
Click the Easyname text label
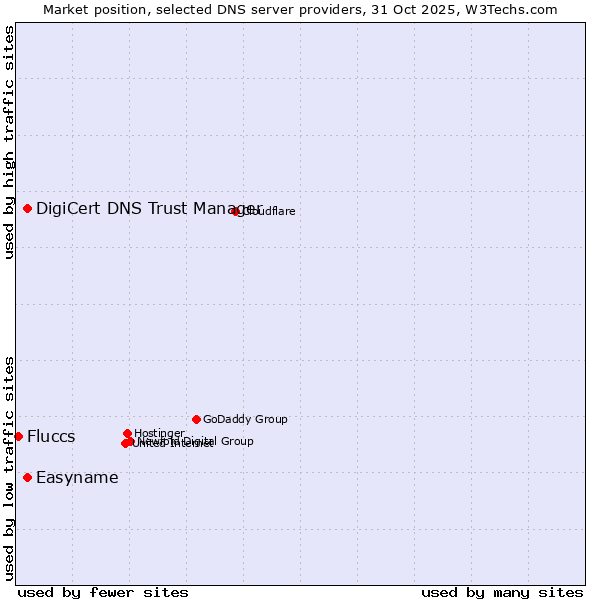click(x=77, y=478)
